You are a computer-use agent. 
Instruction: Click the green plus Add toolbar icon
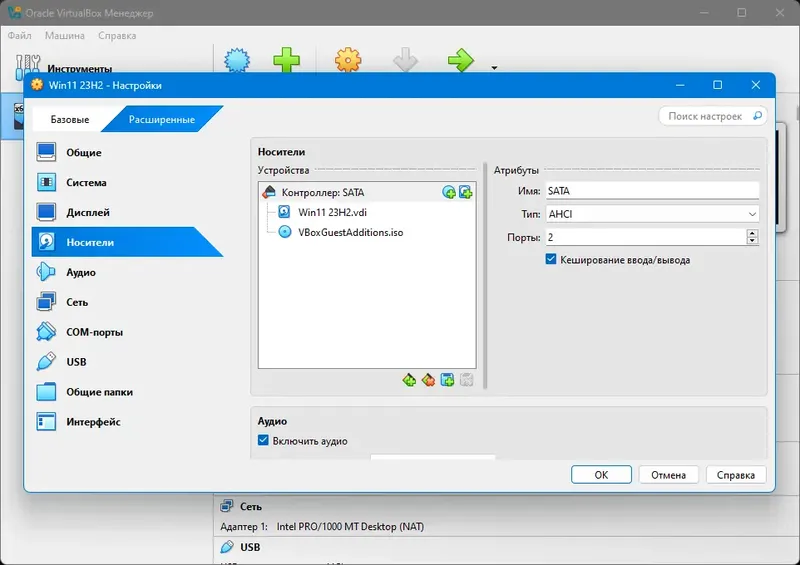[286, 60]
